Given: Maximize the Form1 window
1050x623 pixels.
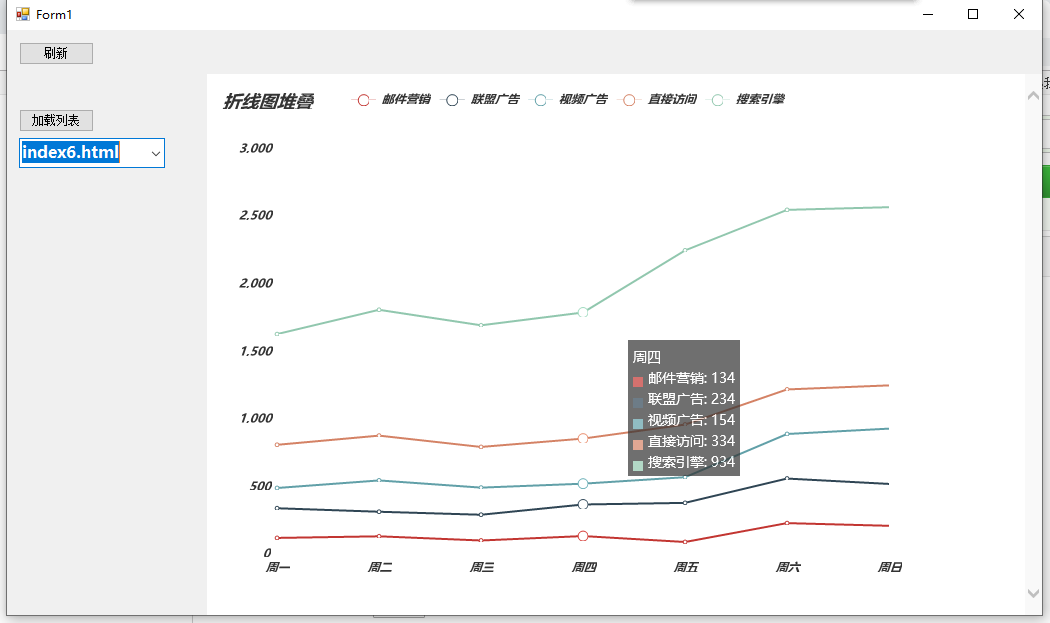Looking at the screenshot, I should (x=973, y=14).
